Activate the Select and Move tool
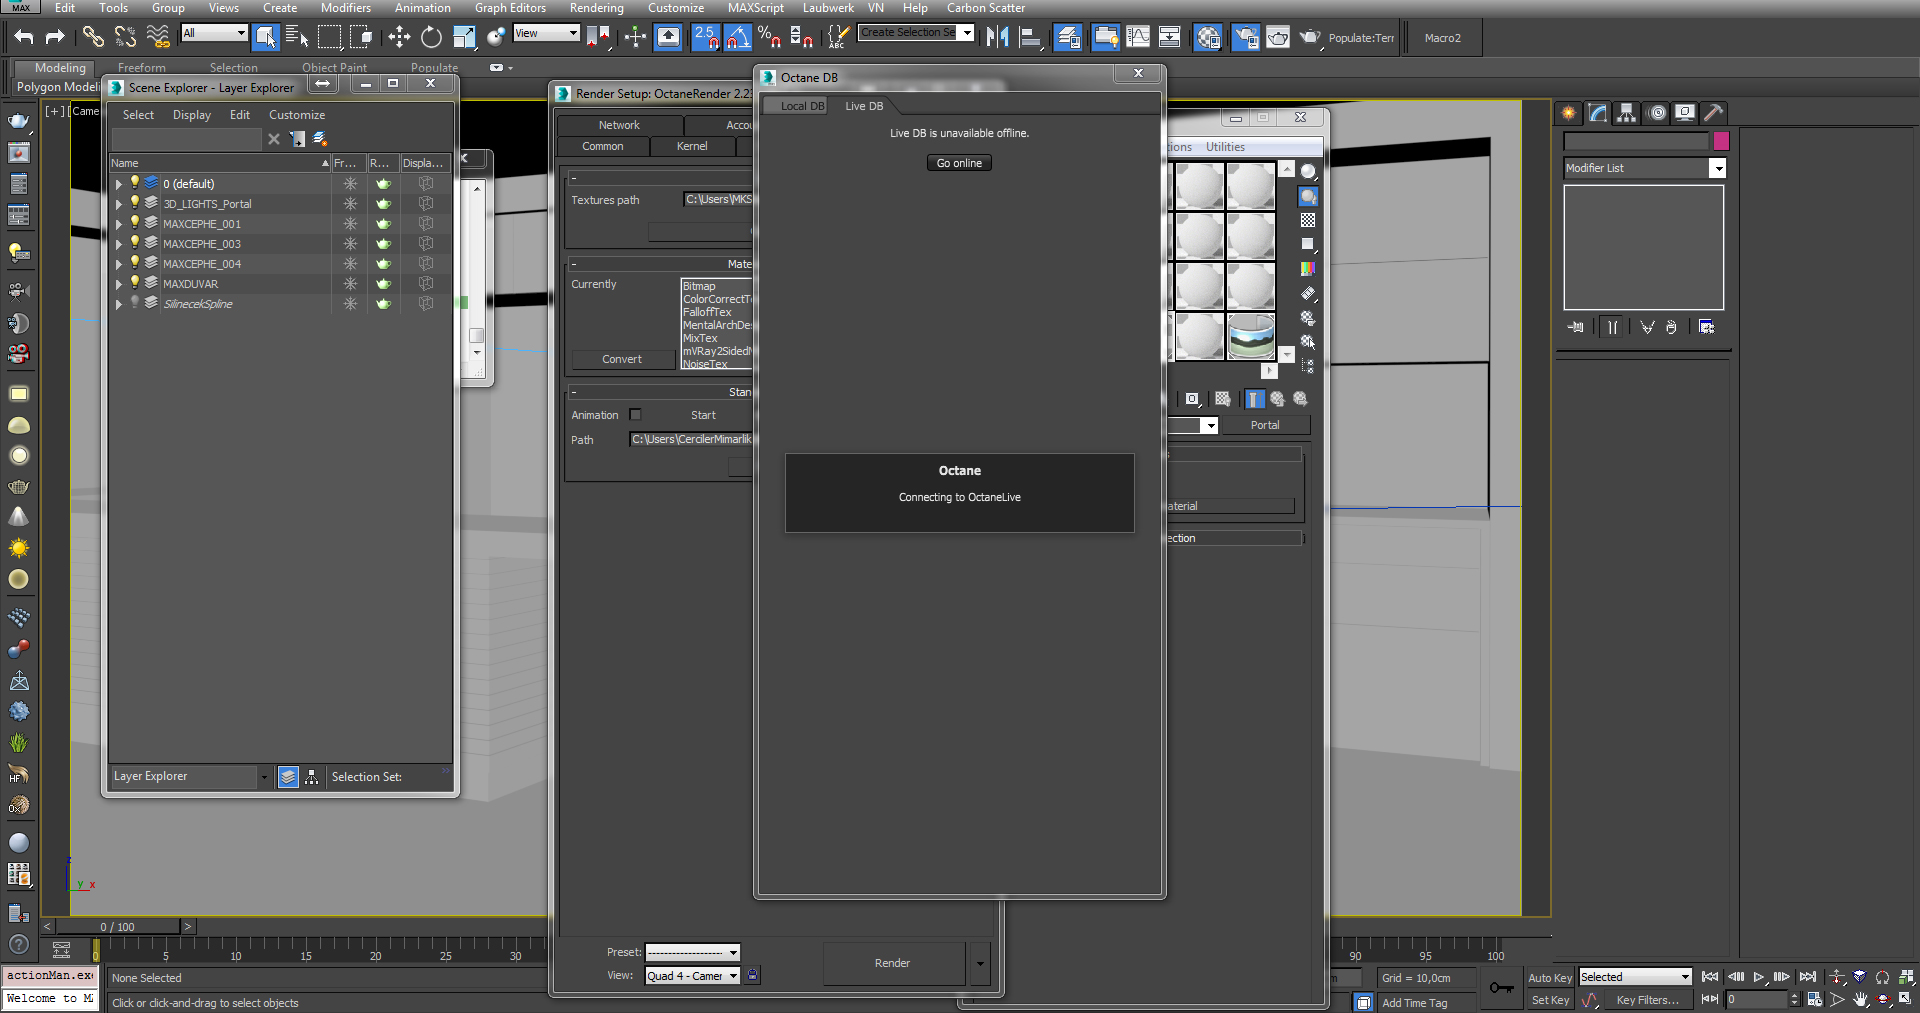Screen dimensions: 1920x1013 pyautogui.click(x=399, y=37)
